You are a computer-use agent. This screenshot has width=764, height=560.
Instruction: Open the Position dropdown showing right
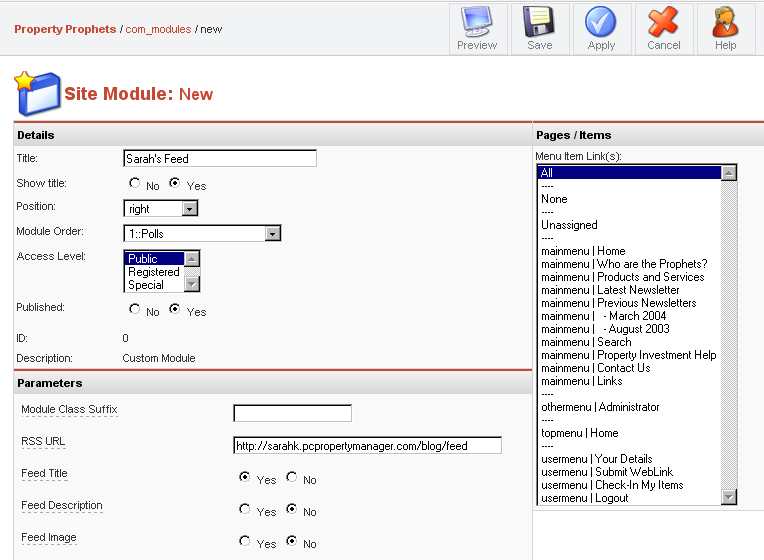[161, 209]
